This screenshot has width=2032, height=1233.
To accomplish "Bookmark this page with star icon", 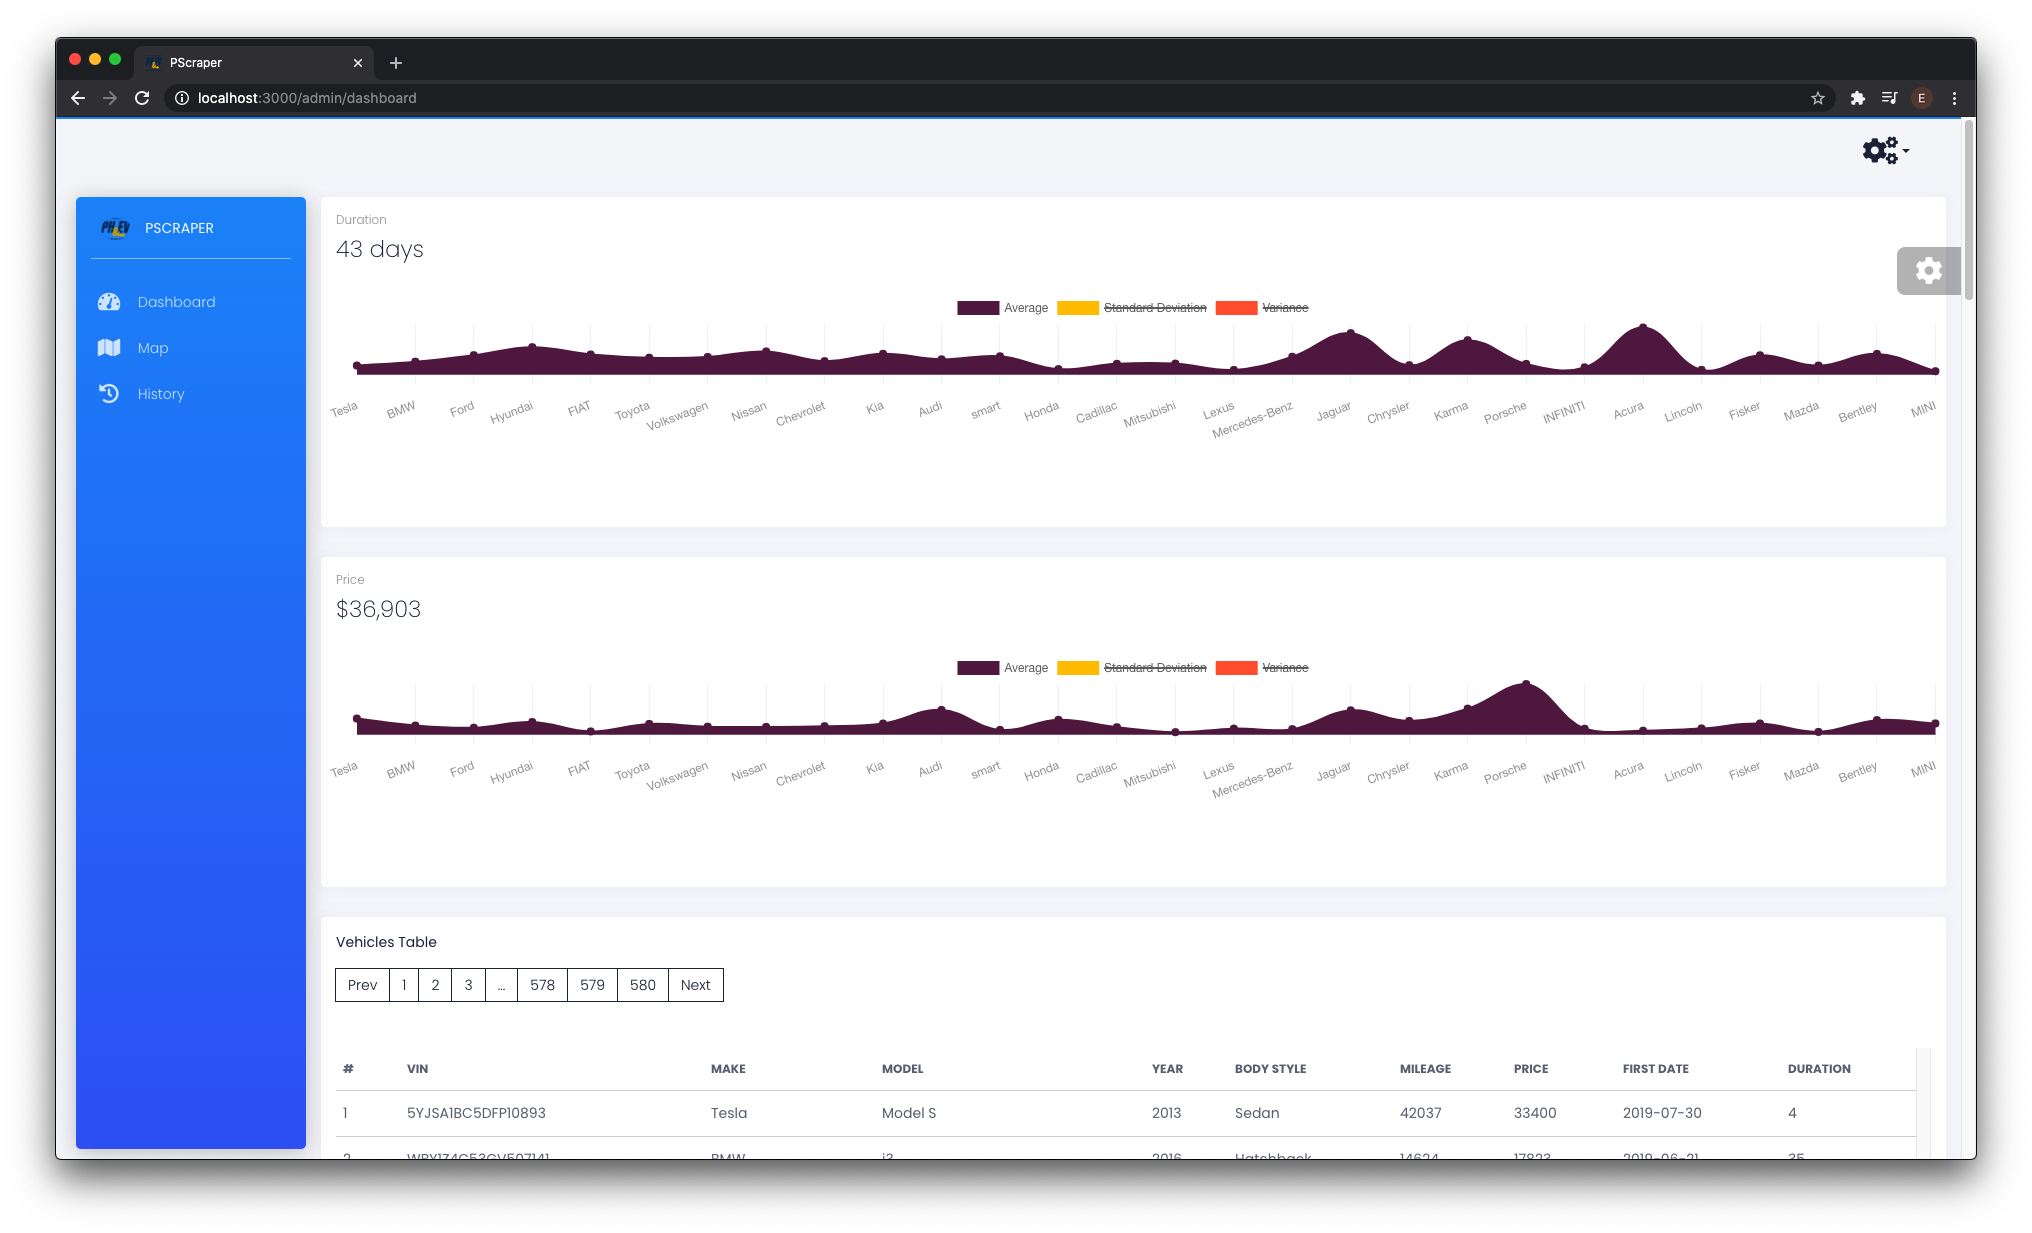I will pos(1817,98).
